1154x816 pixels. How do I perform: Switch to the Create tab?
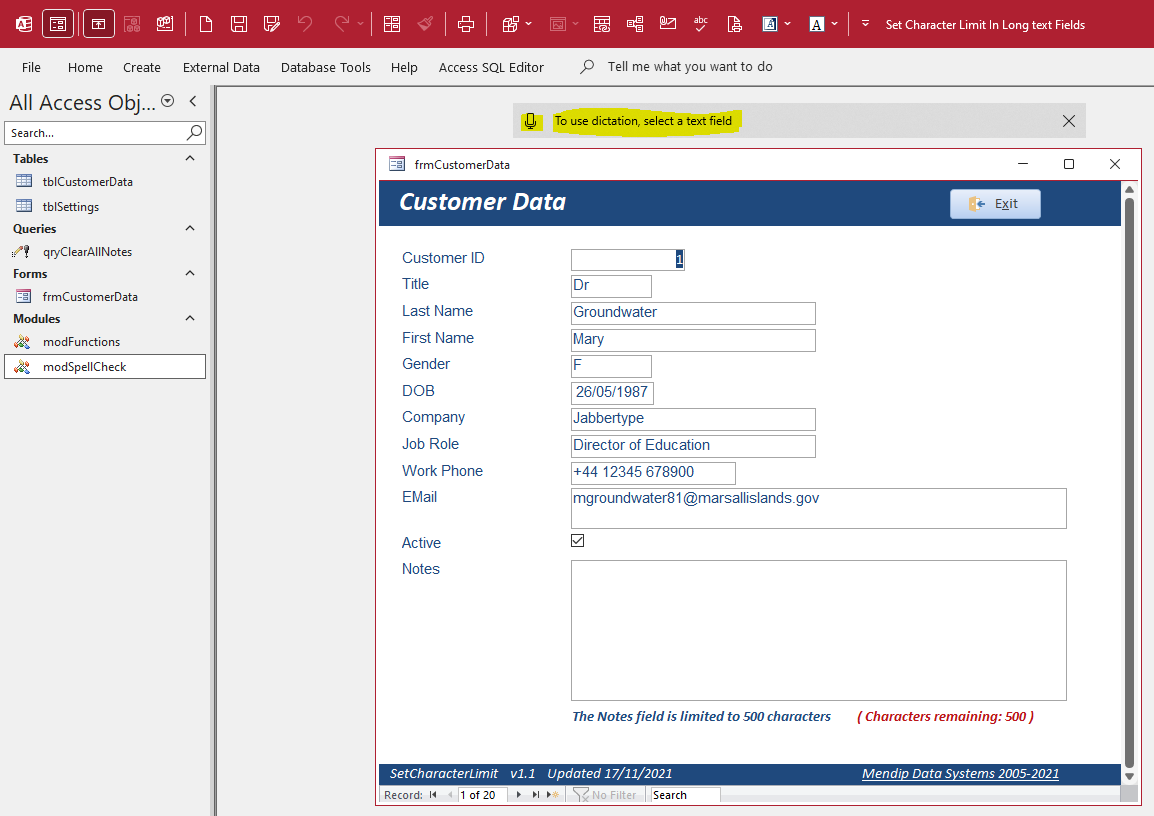point(142,67)
